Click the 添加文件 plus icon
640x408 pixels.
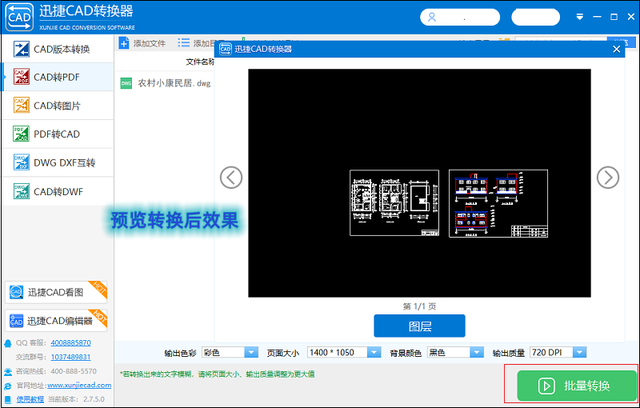point(124,43)
